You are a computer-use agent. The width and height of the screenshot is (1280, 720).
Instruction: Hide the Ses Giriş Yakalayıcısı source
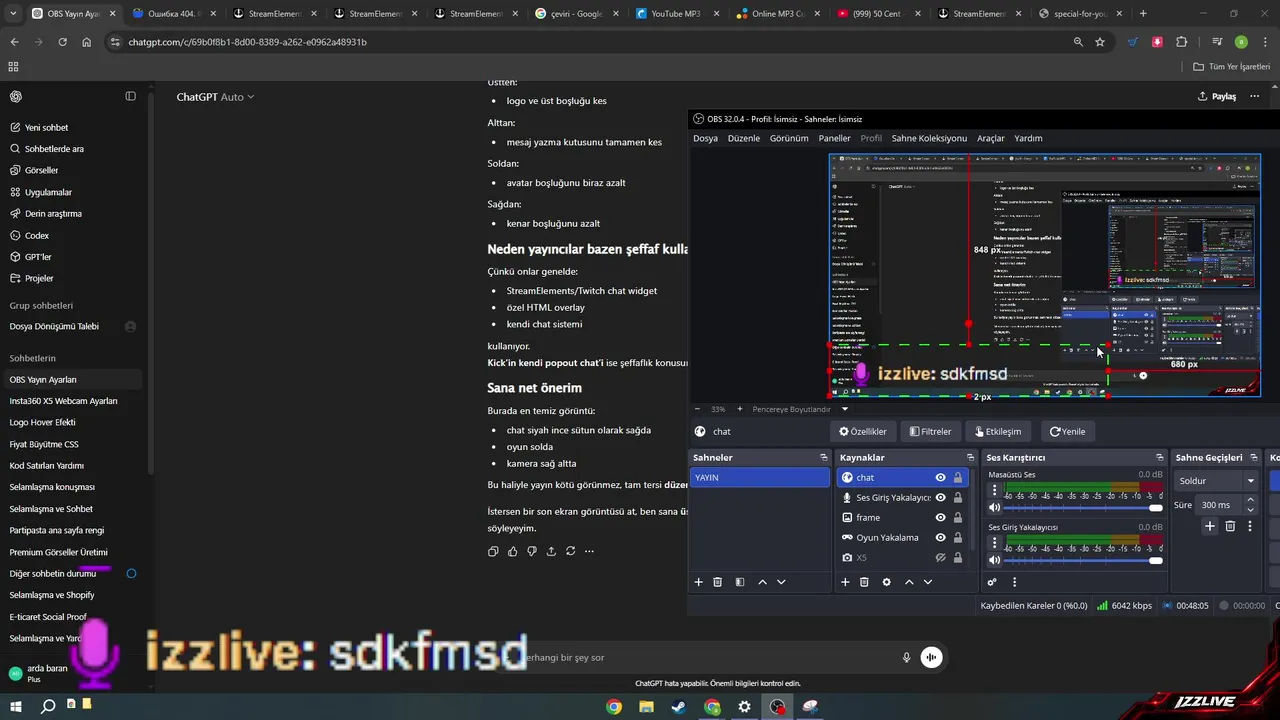pyautogui.click(x=940, y=497)
